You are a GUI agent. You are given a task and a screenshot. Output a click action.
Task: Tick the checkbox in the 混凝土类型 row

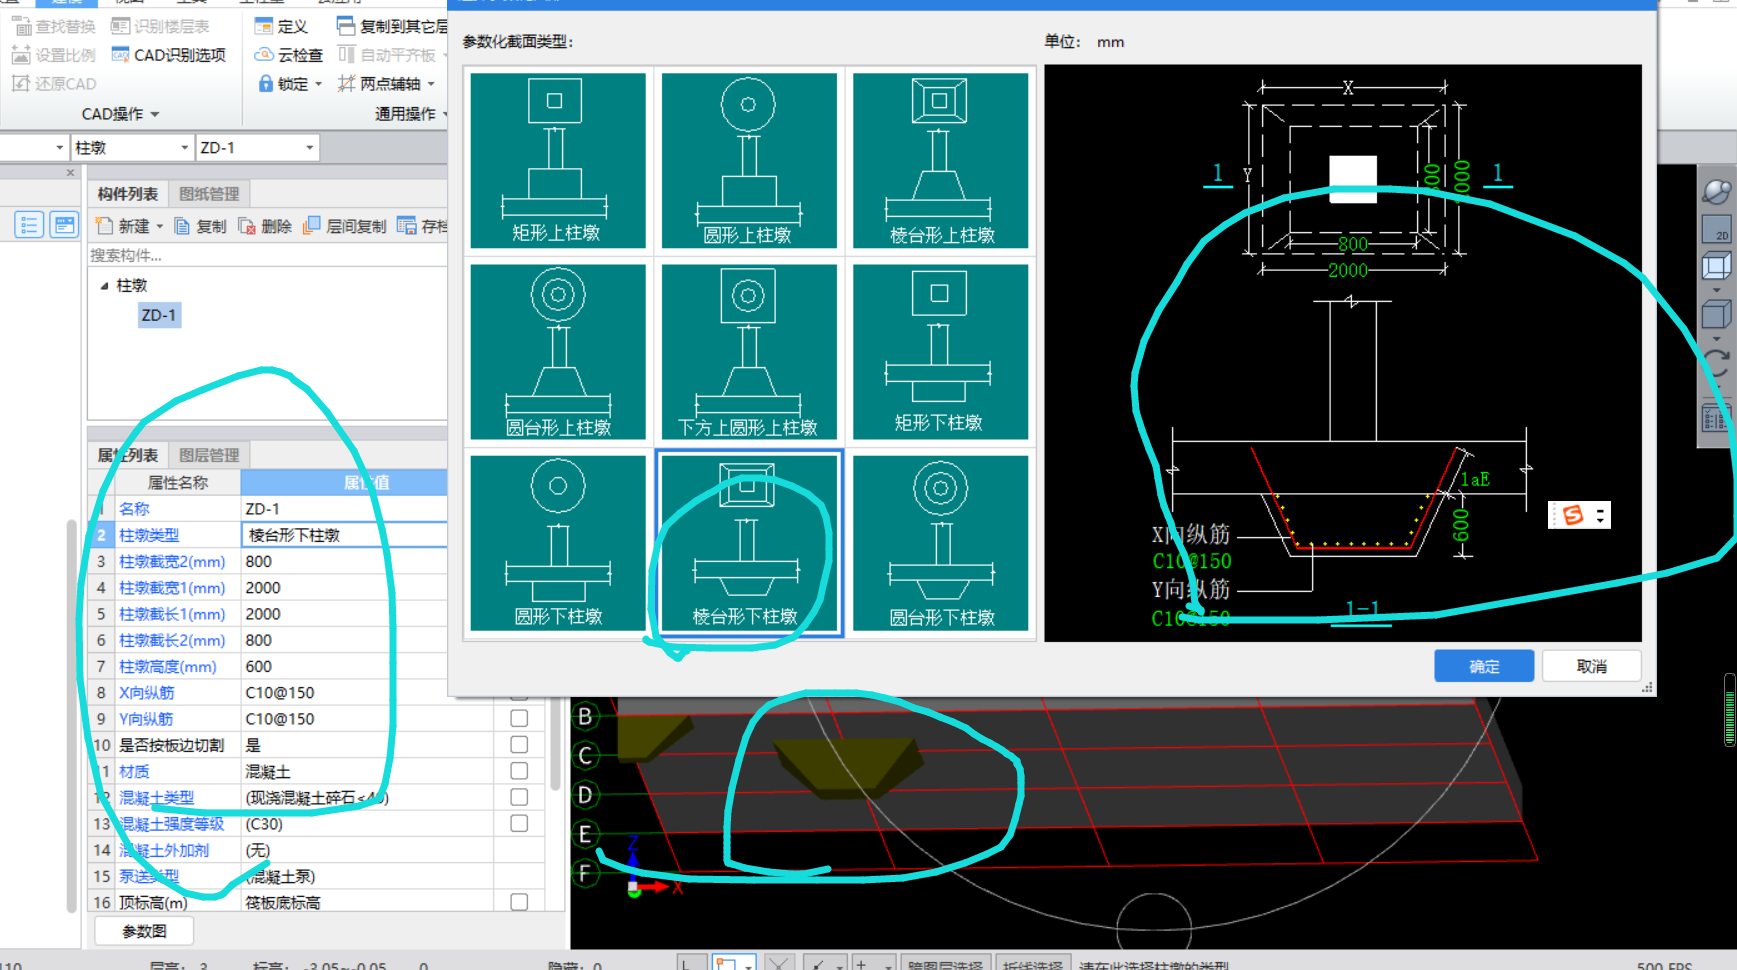pyautogui.click(x=519, y=797)
